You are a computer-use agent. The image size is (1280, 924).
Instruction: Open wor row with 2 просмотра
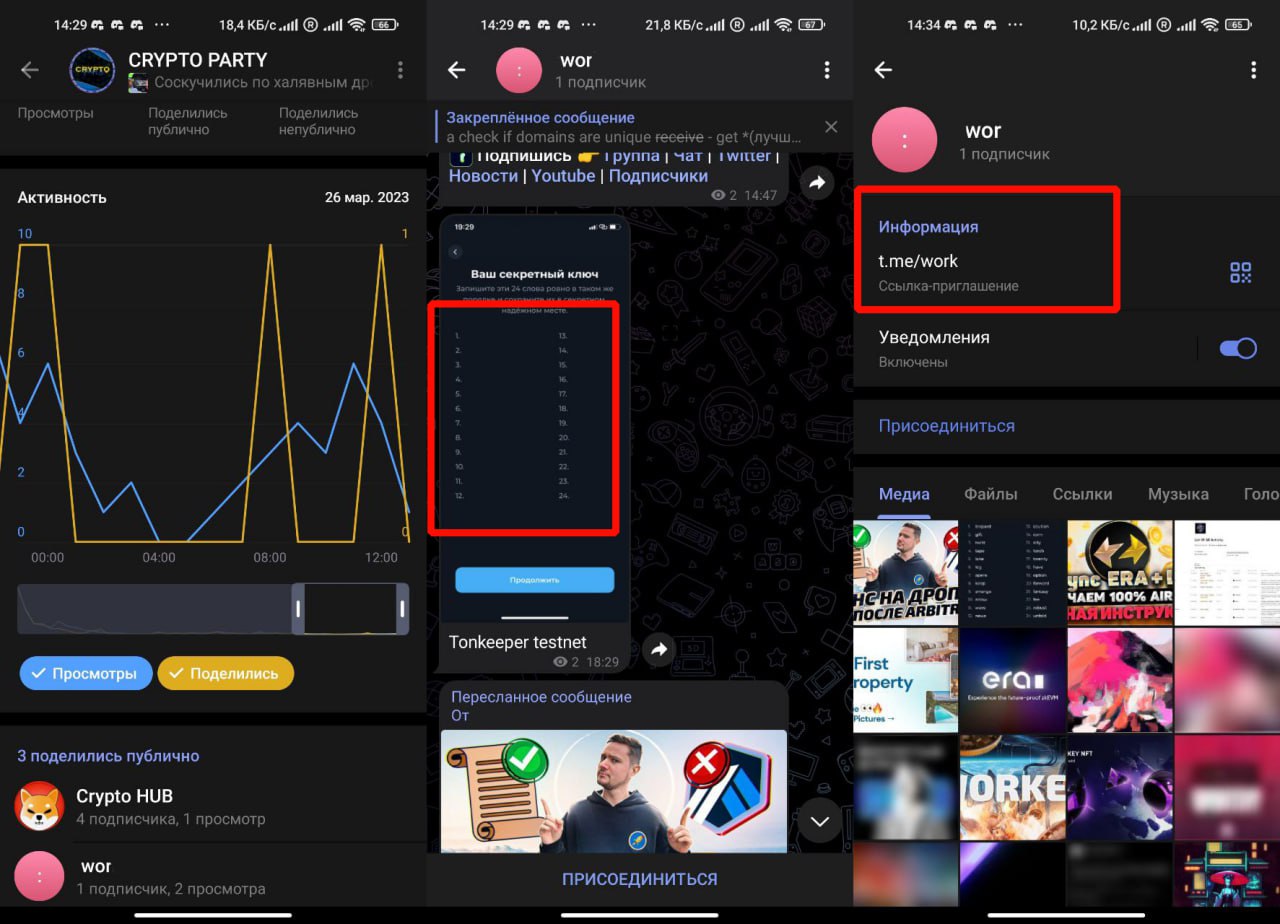[x=213, y=876]
